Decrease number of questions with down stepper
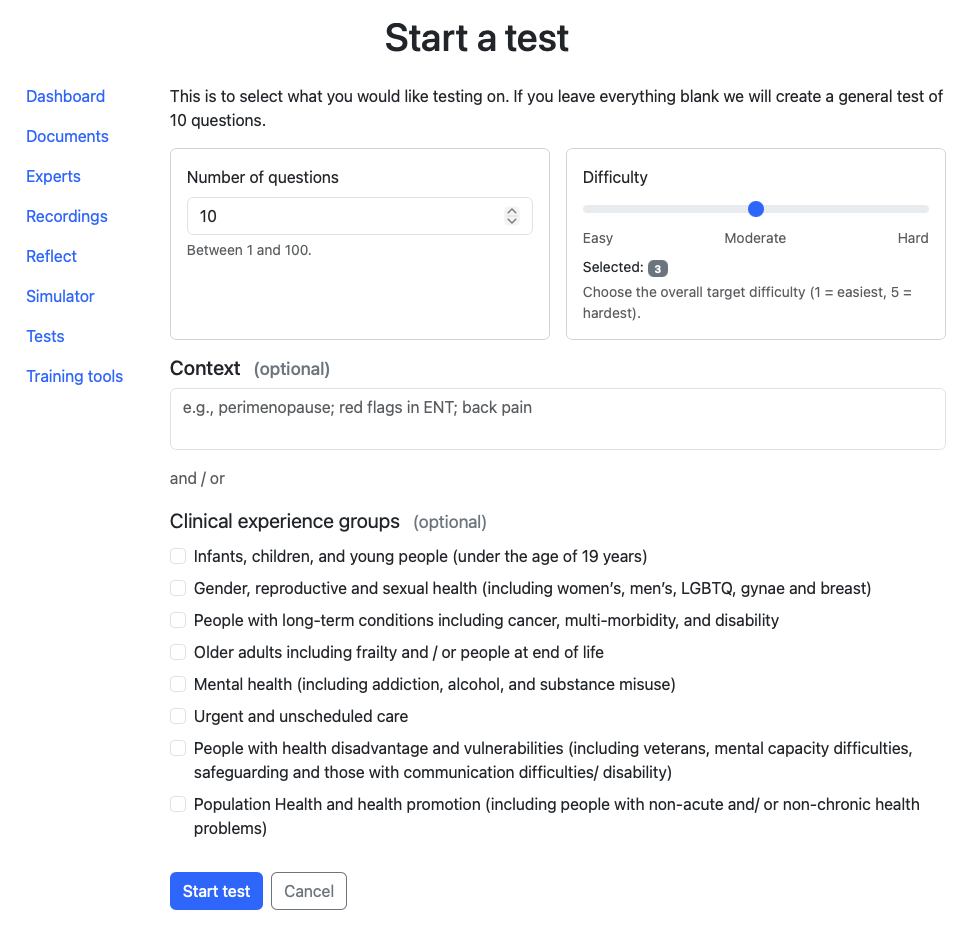Viewport: 970px width, 927px height. 511,220
